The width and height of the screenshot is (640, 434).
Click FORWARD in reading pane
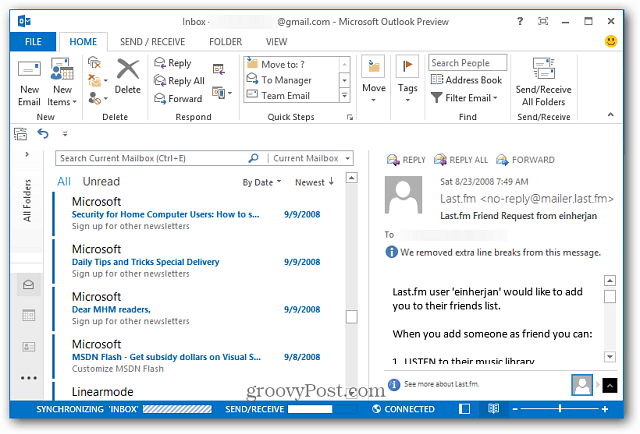525,160
